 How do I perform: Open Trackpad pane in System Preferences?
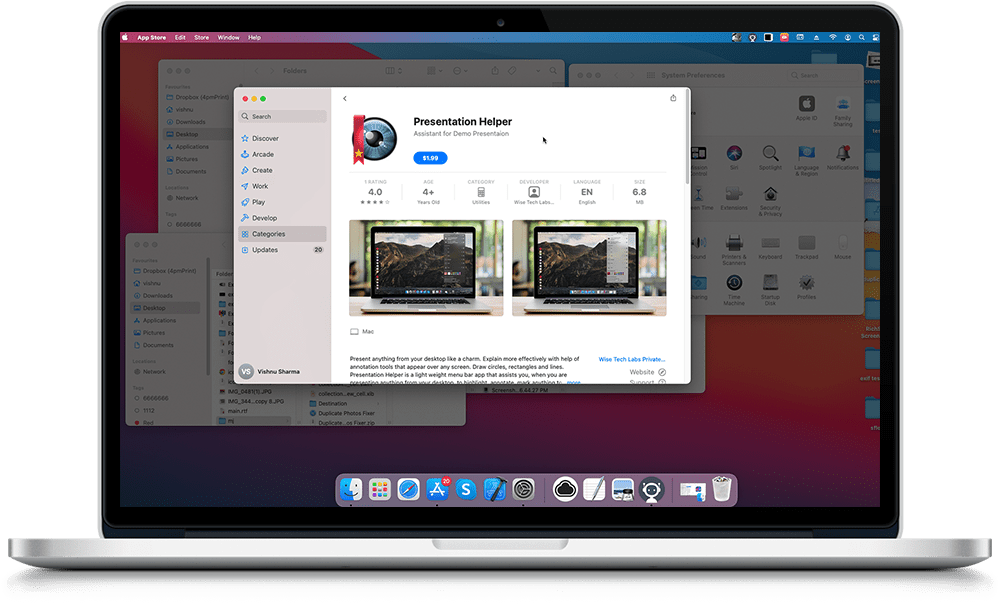coord(806,246)
